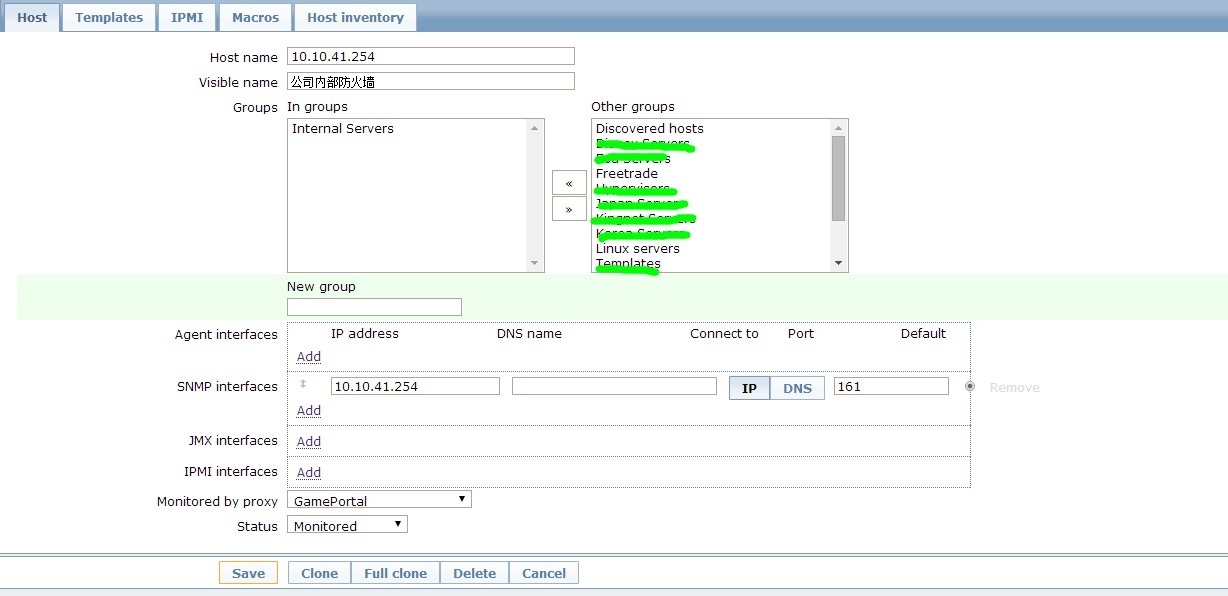Move a group using the » arrow button

click(568, 208)
